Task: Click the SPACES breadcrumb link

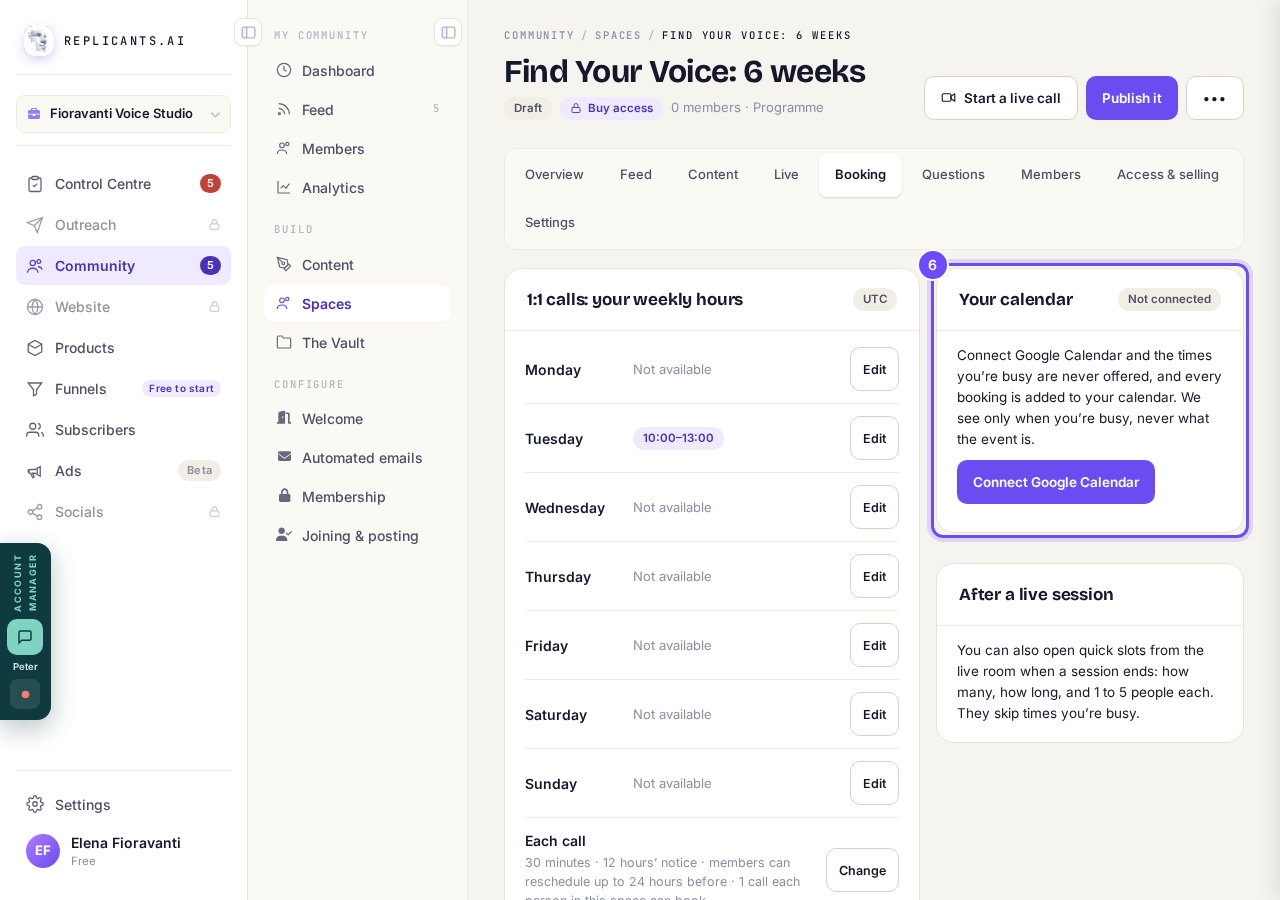Action: tap(618, 35)
